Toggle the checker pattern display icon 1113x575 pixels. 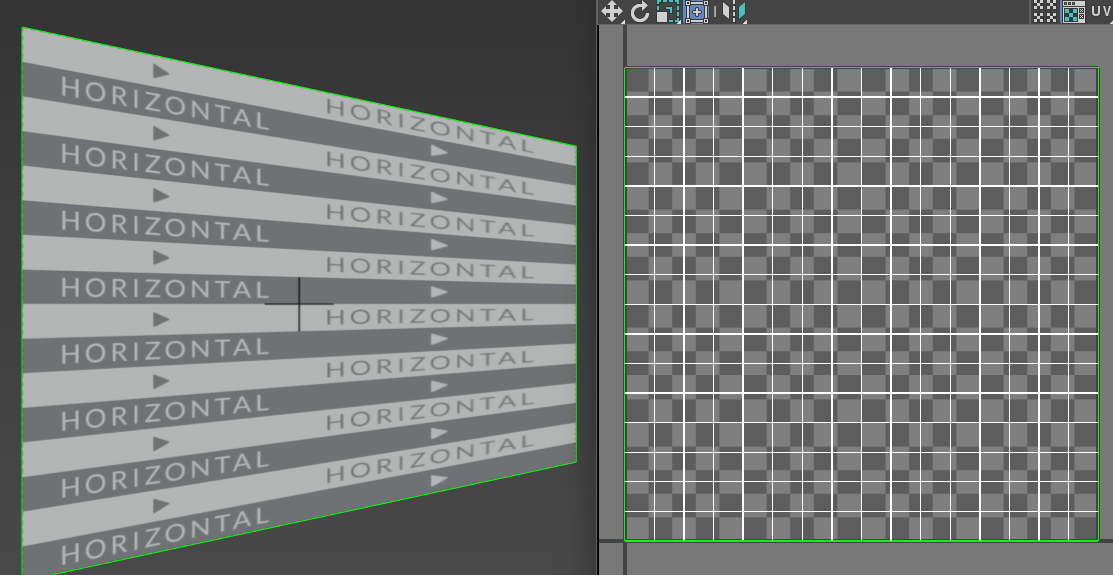pyautogui.click(x=1045, y=11)
